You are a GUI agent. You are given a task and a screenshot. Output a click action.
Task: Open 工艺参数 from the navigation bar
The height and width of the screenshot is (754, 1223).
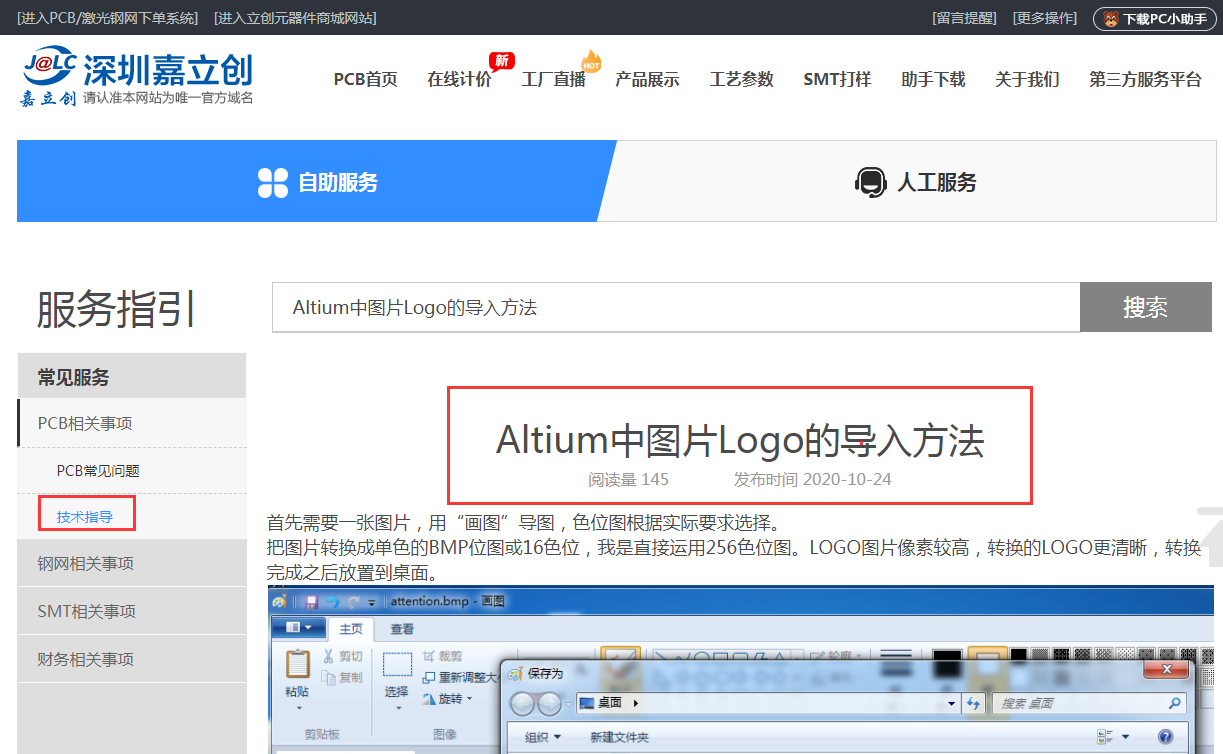[741, 80]
